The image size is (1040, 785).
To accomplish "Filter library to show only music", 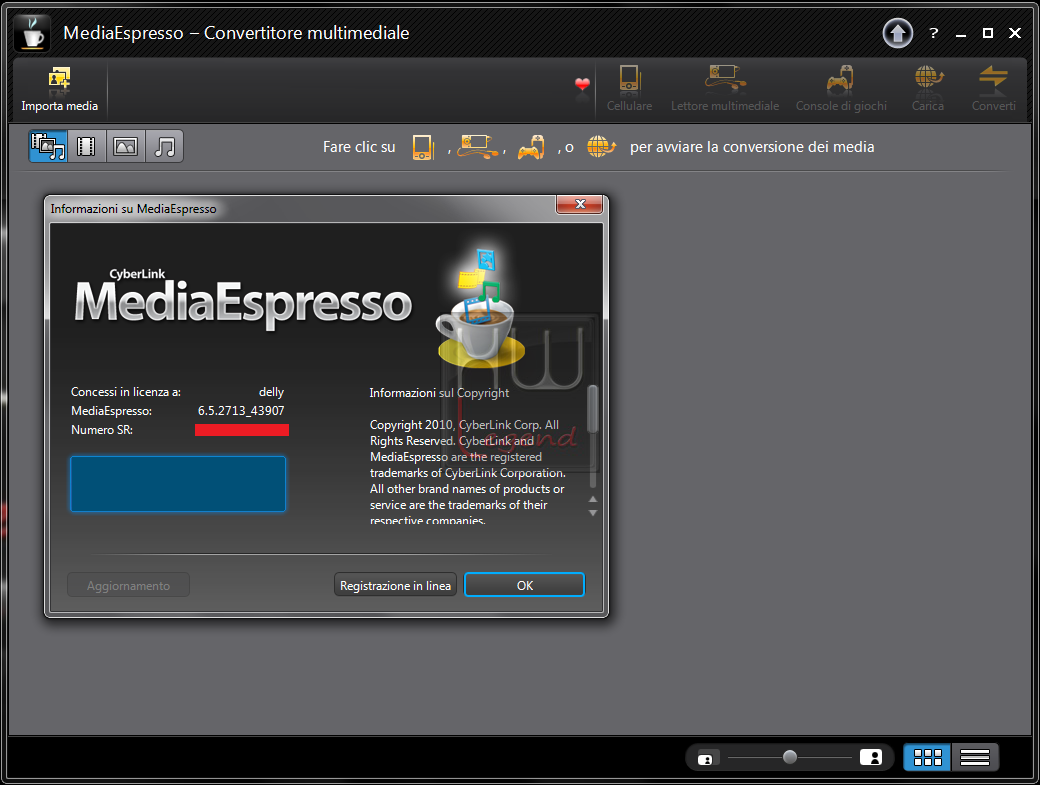I will [x=164, y=146].
